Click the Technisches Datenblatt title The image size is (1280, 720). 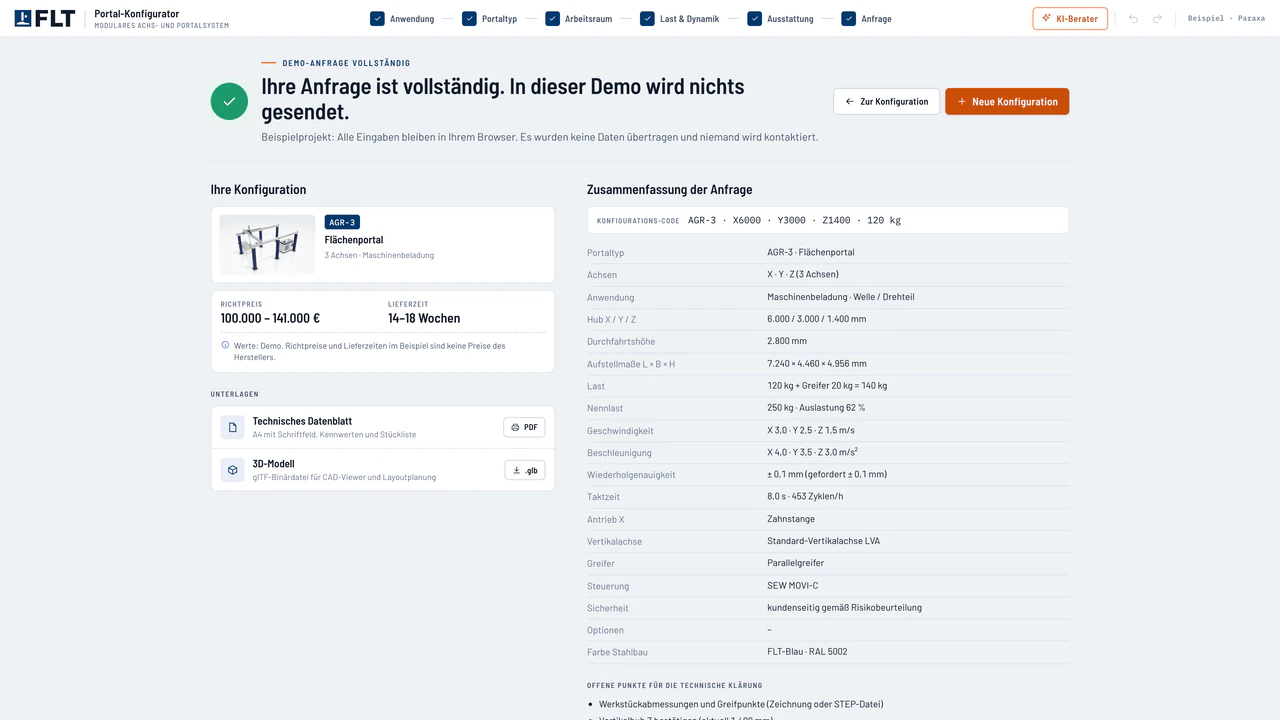point(302,421)
